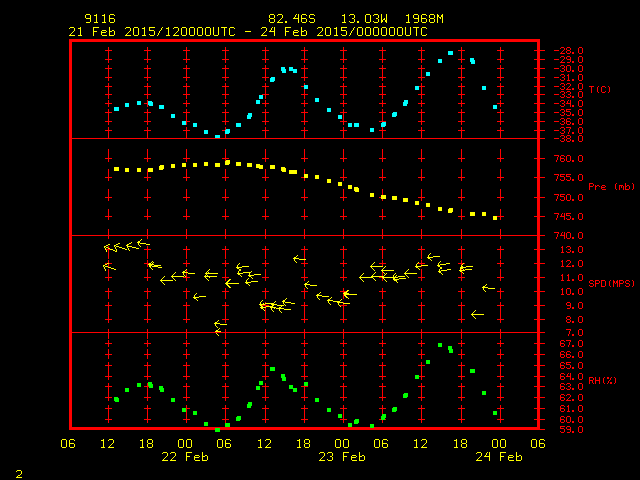
Task: Click the 760.0 pressure tick value
Action: tap(568, 158)
